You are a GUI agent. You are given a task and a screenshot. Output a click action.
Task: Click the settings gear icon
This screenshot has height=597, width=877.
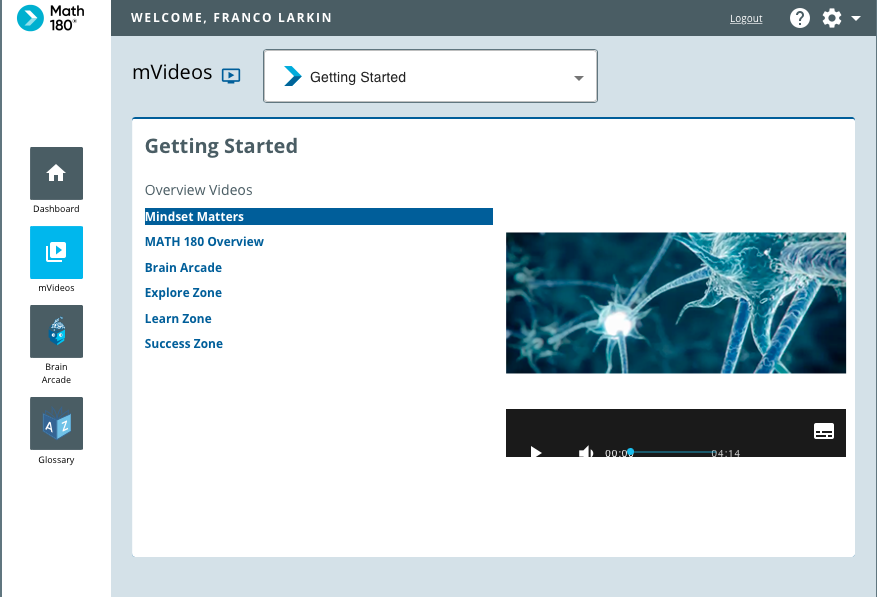coord(832,18)
